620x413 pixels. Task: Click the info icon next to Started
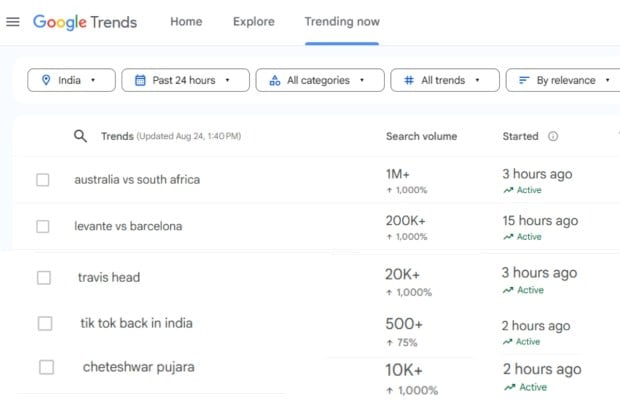click(553, 137)
